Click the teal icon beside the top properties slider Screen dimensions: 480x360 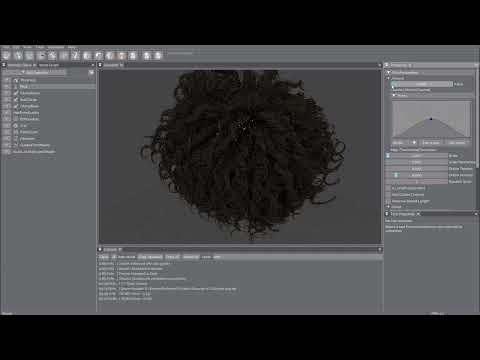pos(393,84)
